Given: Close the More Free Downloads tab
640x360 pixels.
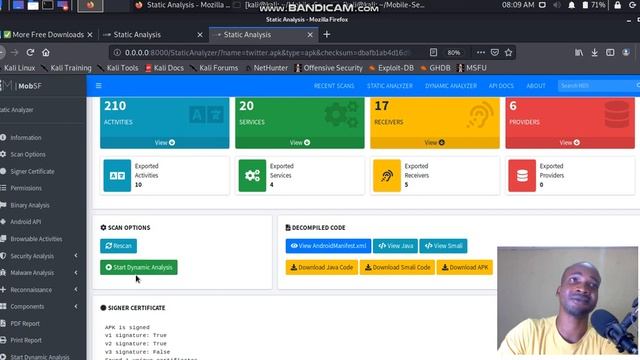Looking at the screenshot, I should pyautogui.click(x=90, y=35).
